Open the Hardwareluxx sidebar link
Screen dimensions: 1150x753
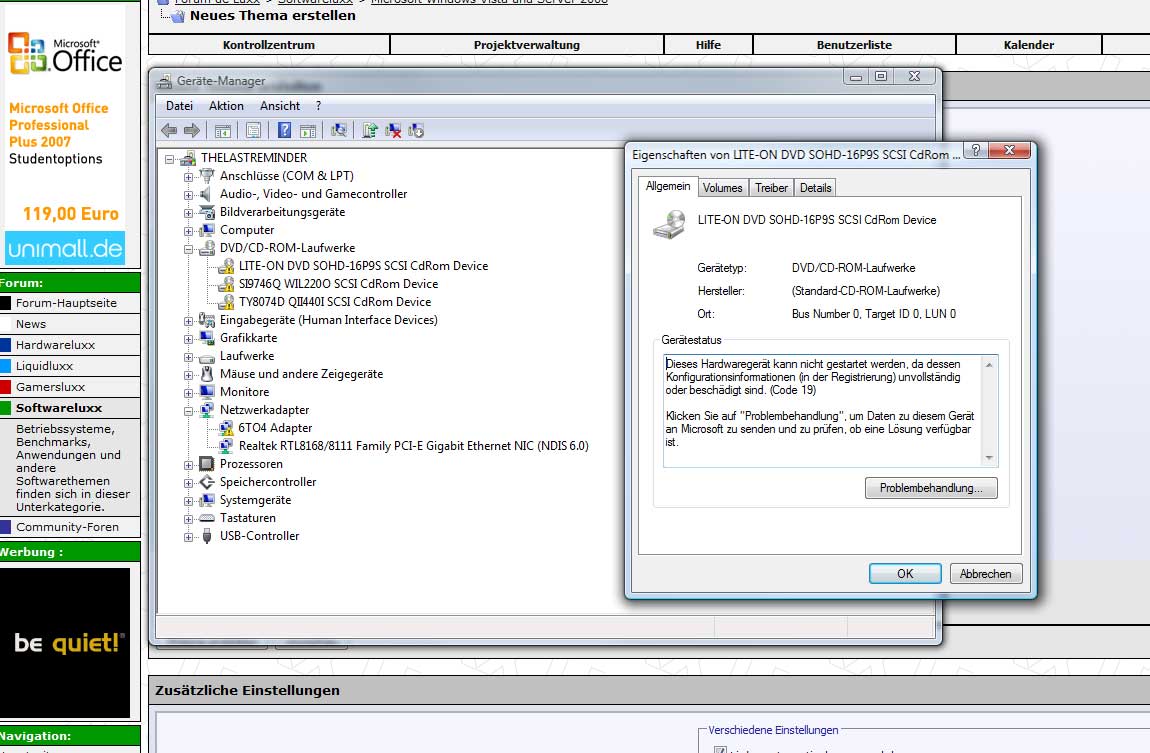pyautogui.click(x=56, y=345)
